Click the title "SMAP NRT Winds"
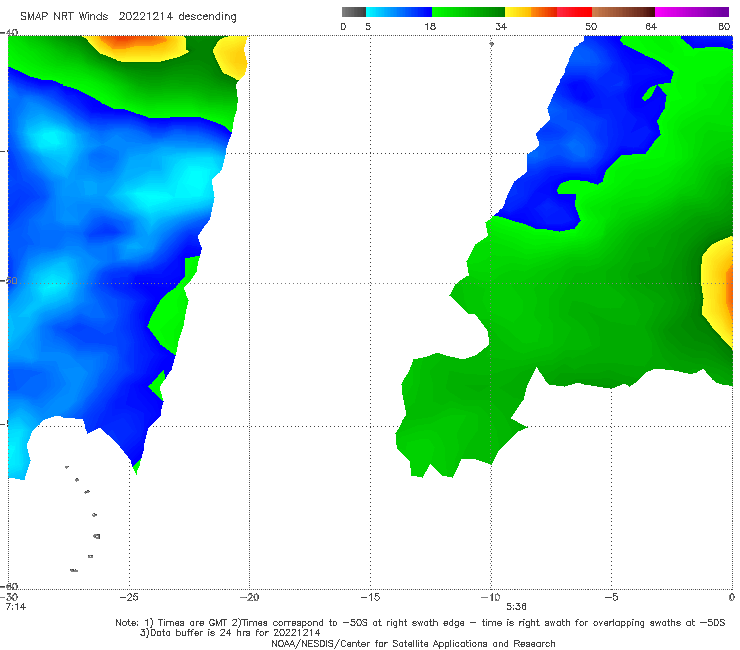The image size is (740, 650). (64, 16)
